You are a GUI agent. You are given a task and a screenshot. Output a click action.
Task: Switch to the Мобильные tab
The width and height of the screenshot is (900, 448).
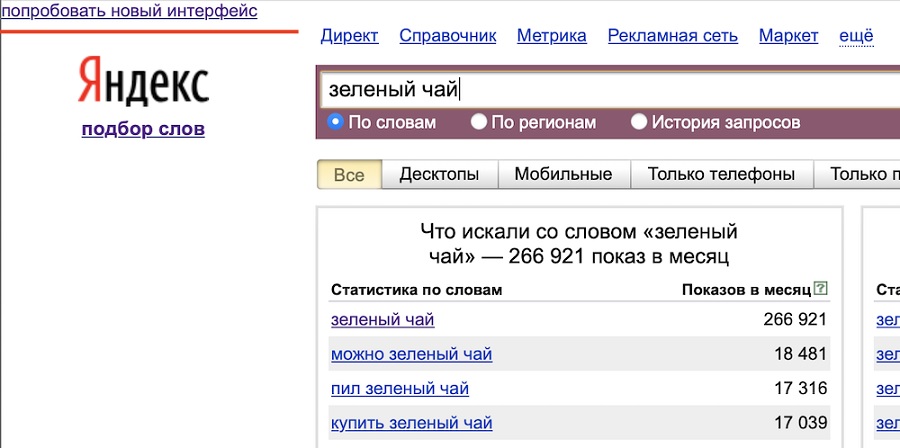(564, 174)
